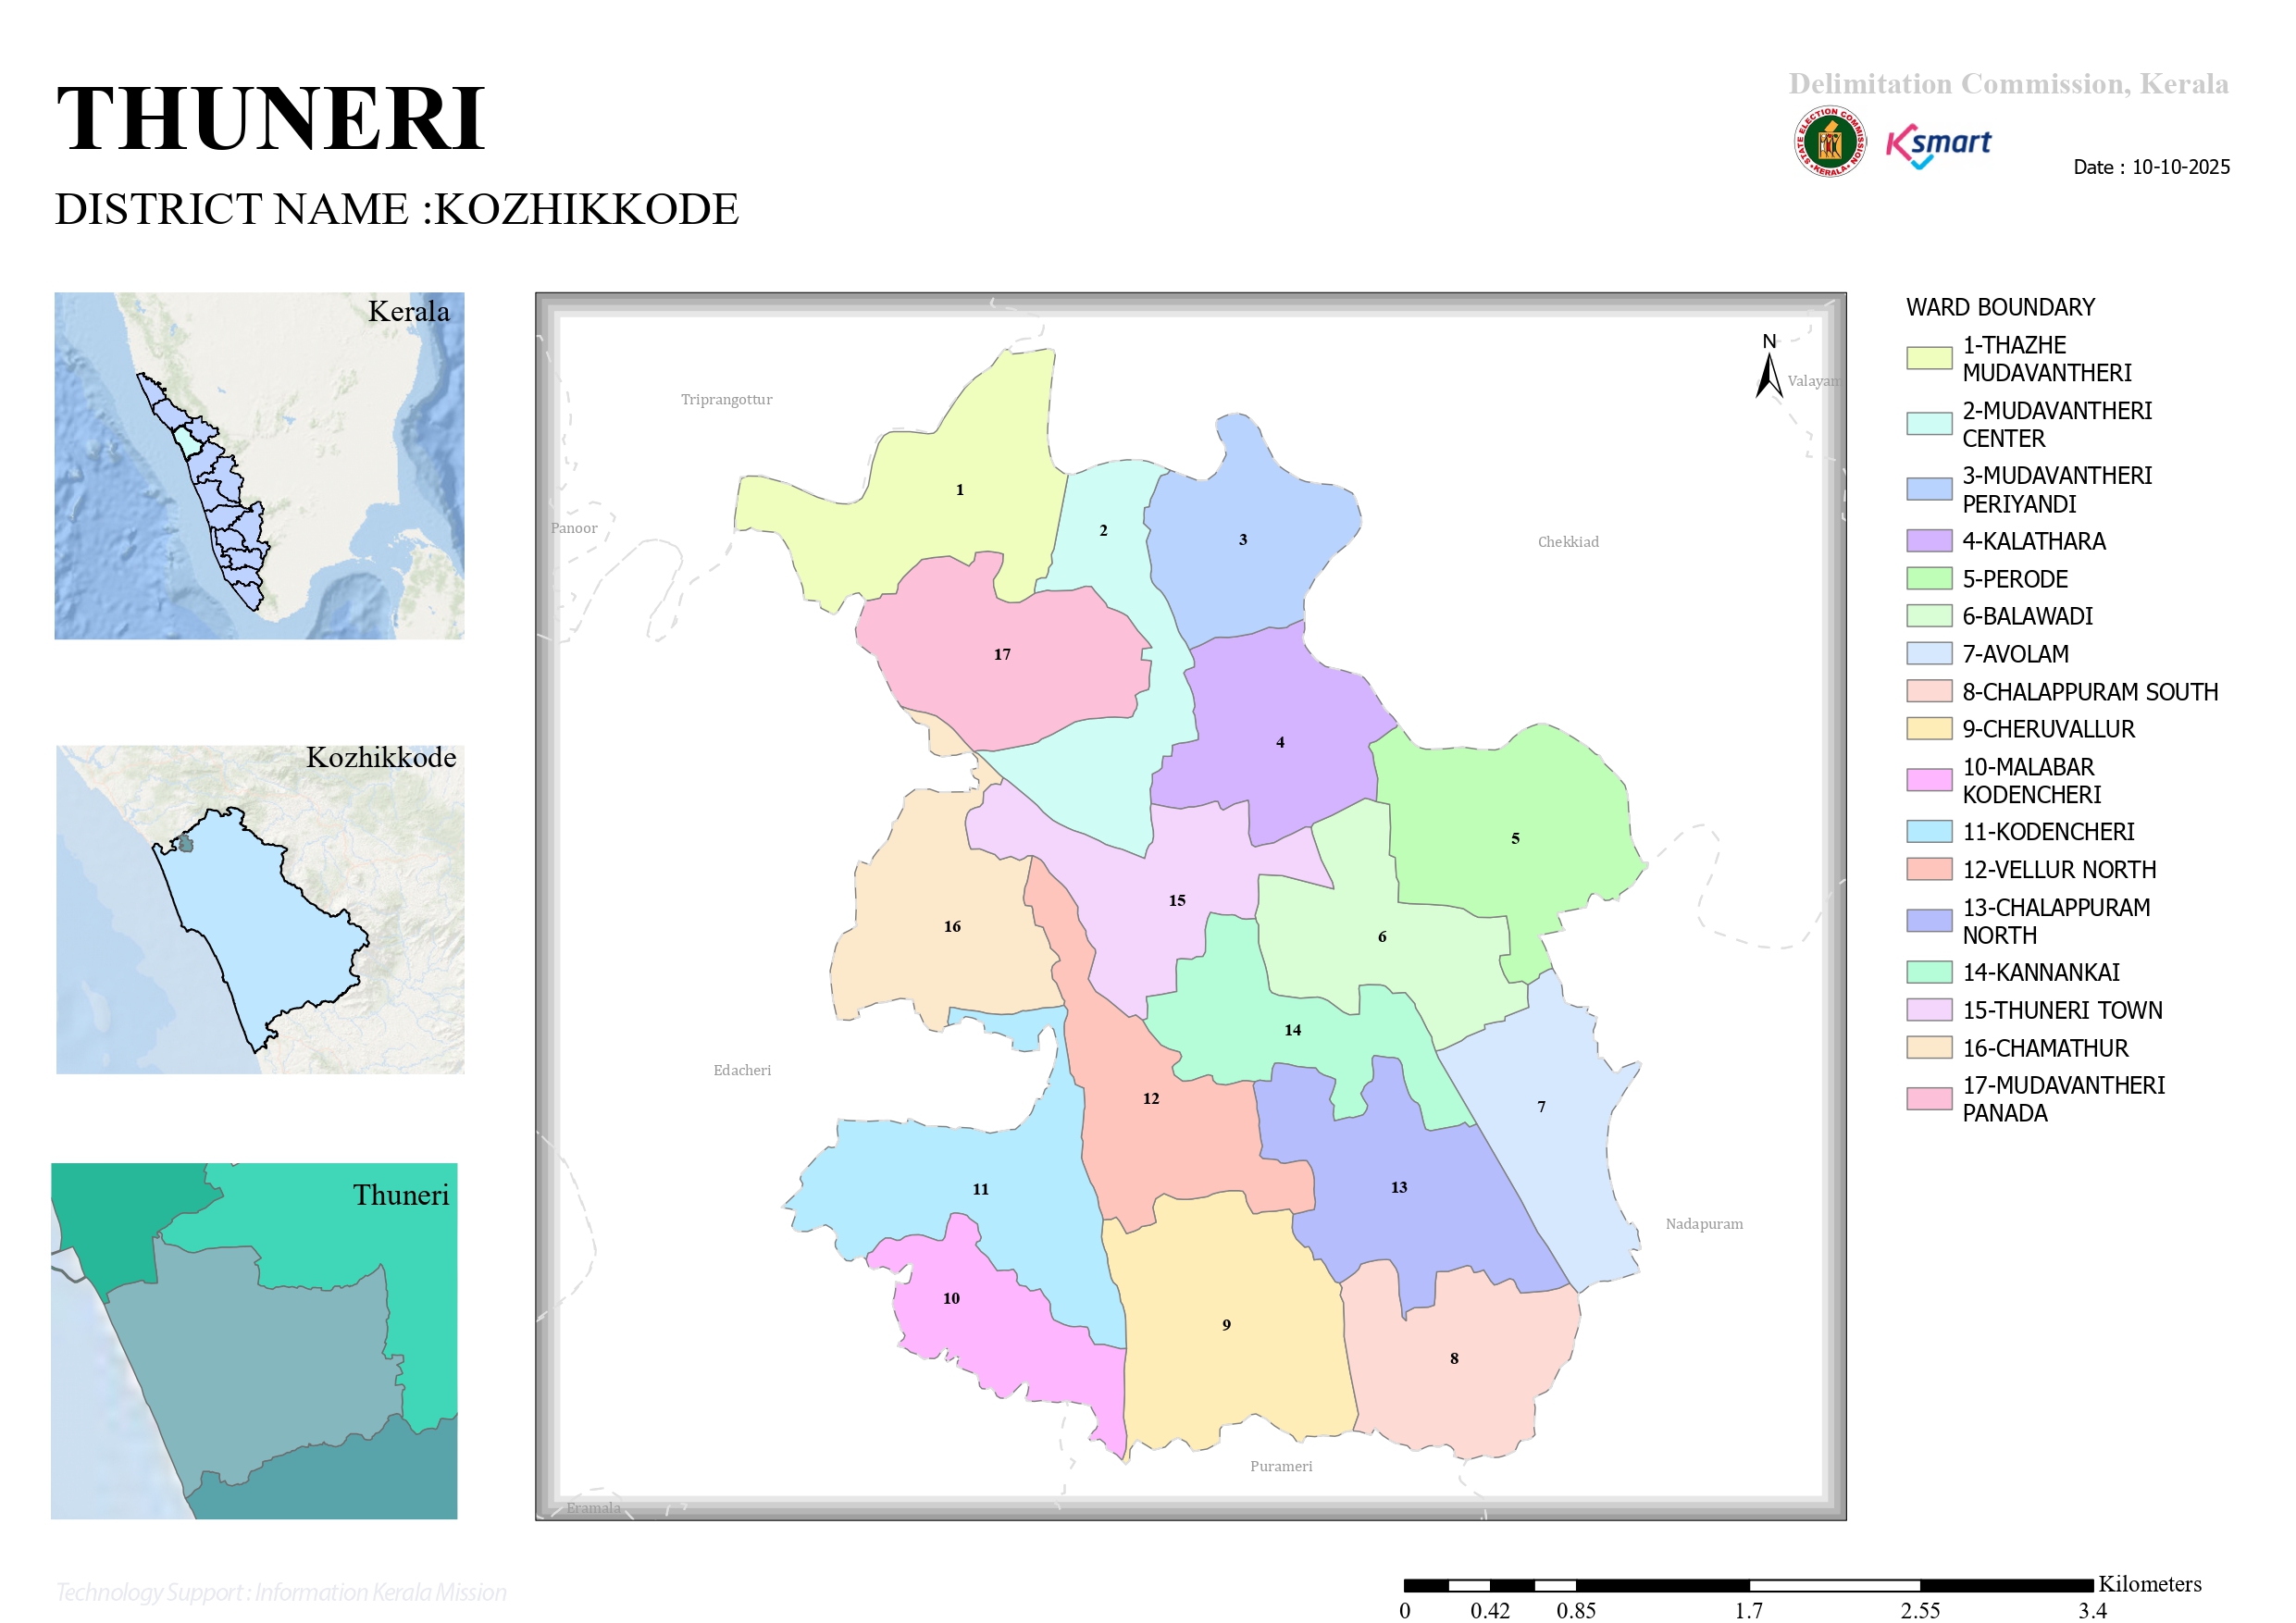
Task: Click the '15-THUNERI TOWN' legend label
Action: pos(2062,1011)
